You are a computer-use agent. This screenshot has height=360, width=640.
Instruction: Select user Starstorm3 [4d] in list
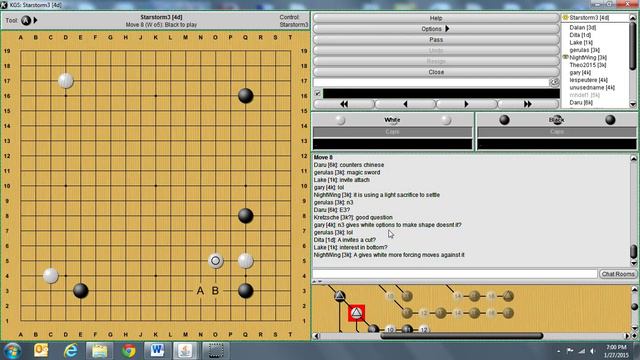click(x=589, y=18)
